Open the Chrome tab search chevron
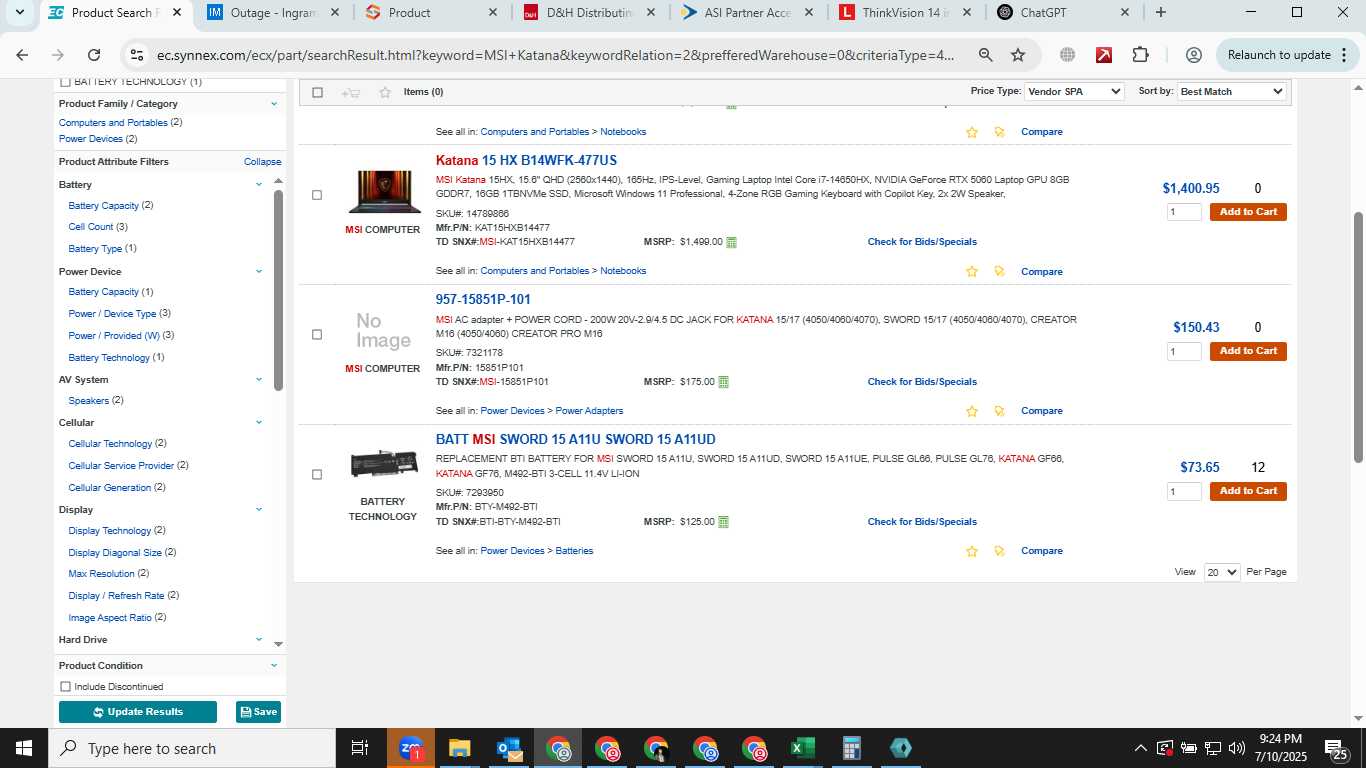The height and width of the screenshot is (768, 1366). click(x=19, y=13)
